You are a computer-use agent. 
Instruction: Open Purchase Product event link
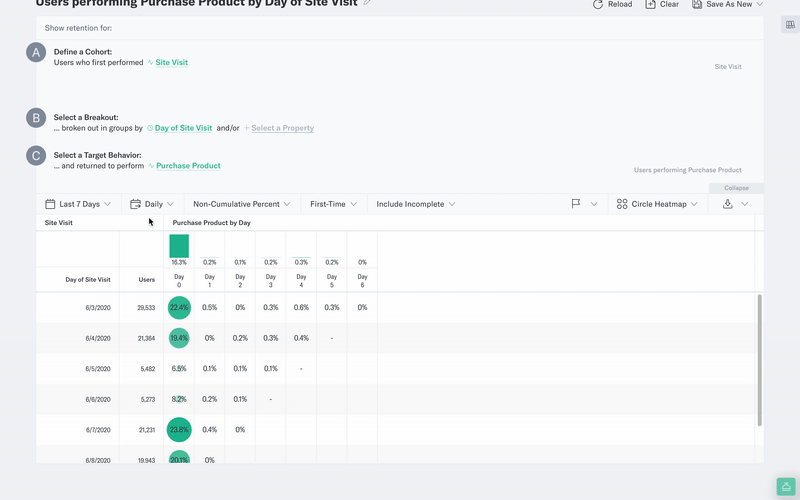tap(188, 166)
